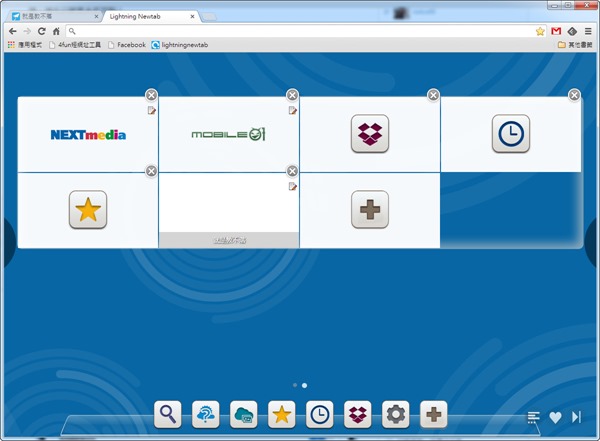Go to the previous page via left edge arrow
Screen dimensions: 600x441
[x=8, y=243]
